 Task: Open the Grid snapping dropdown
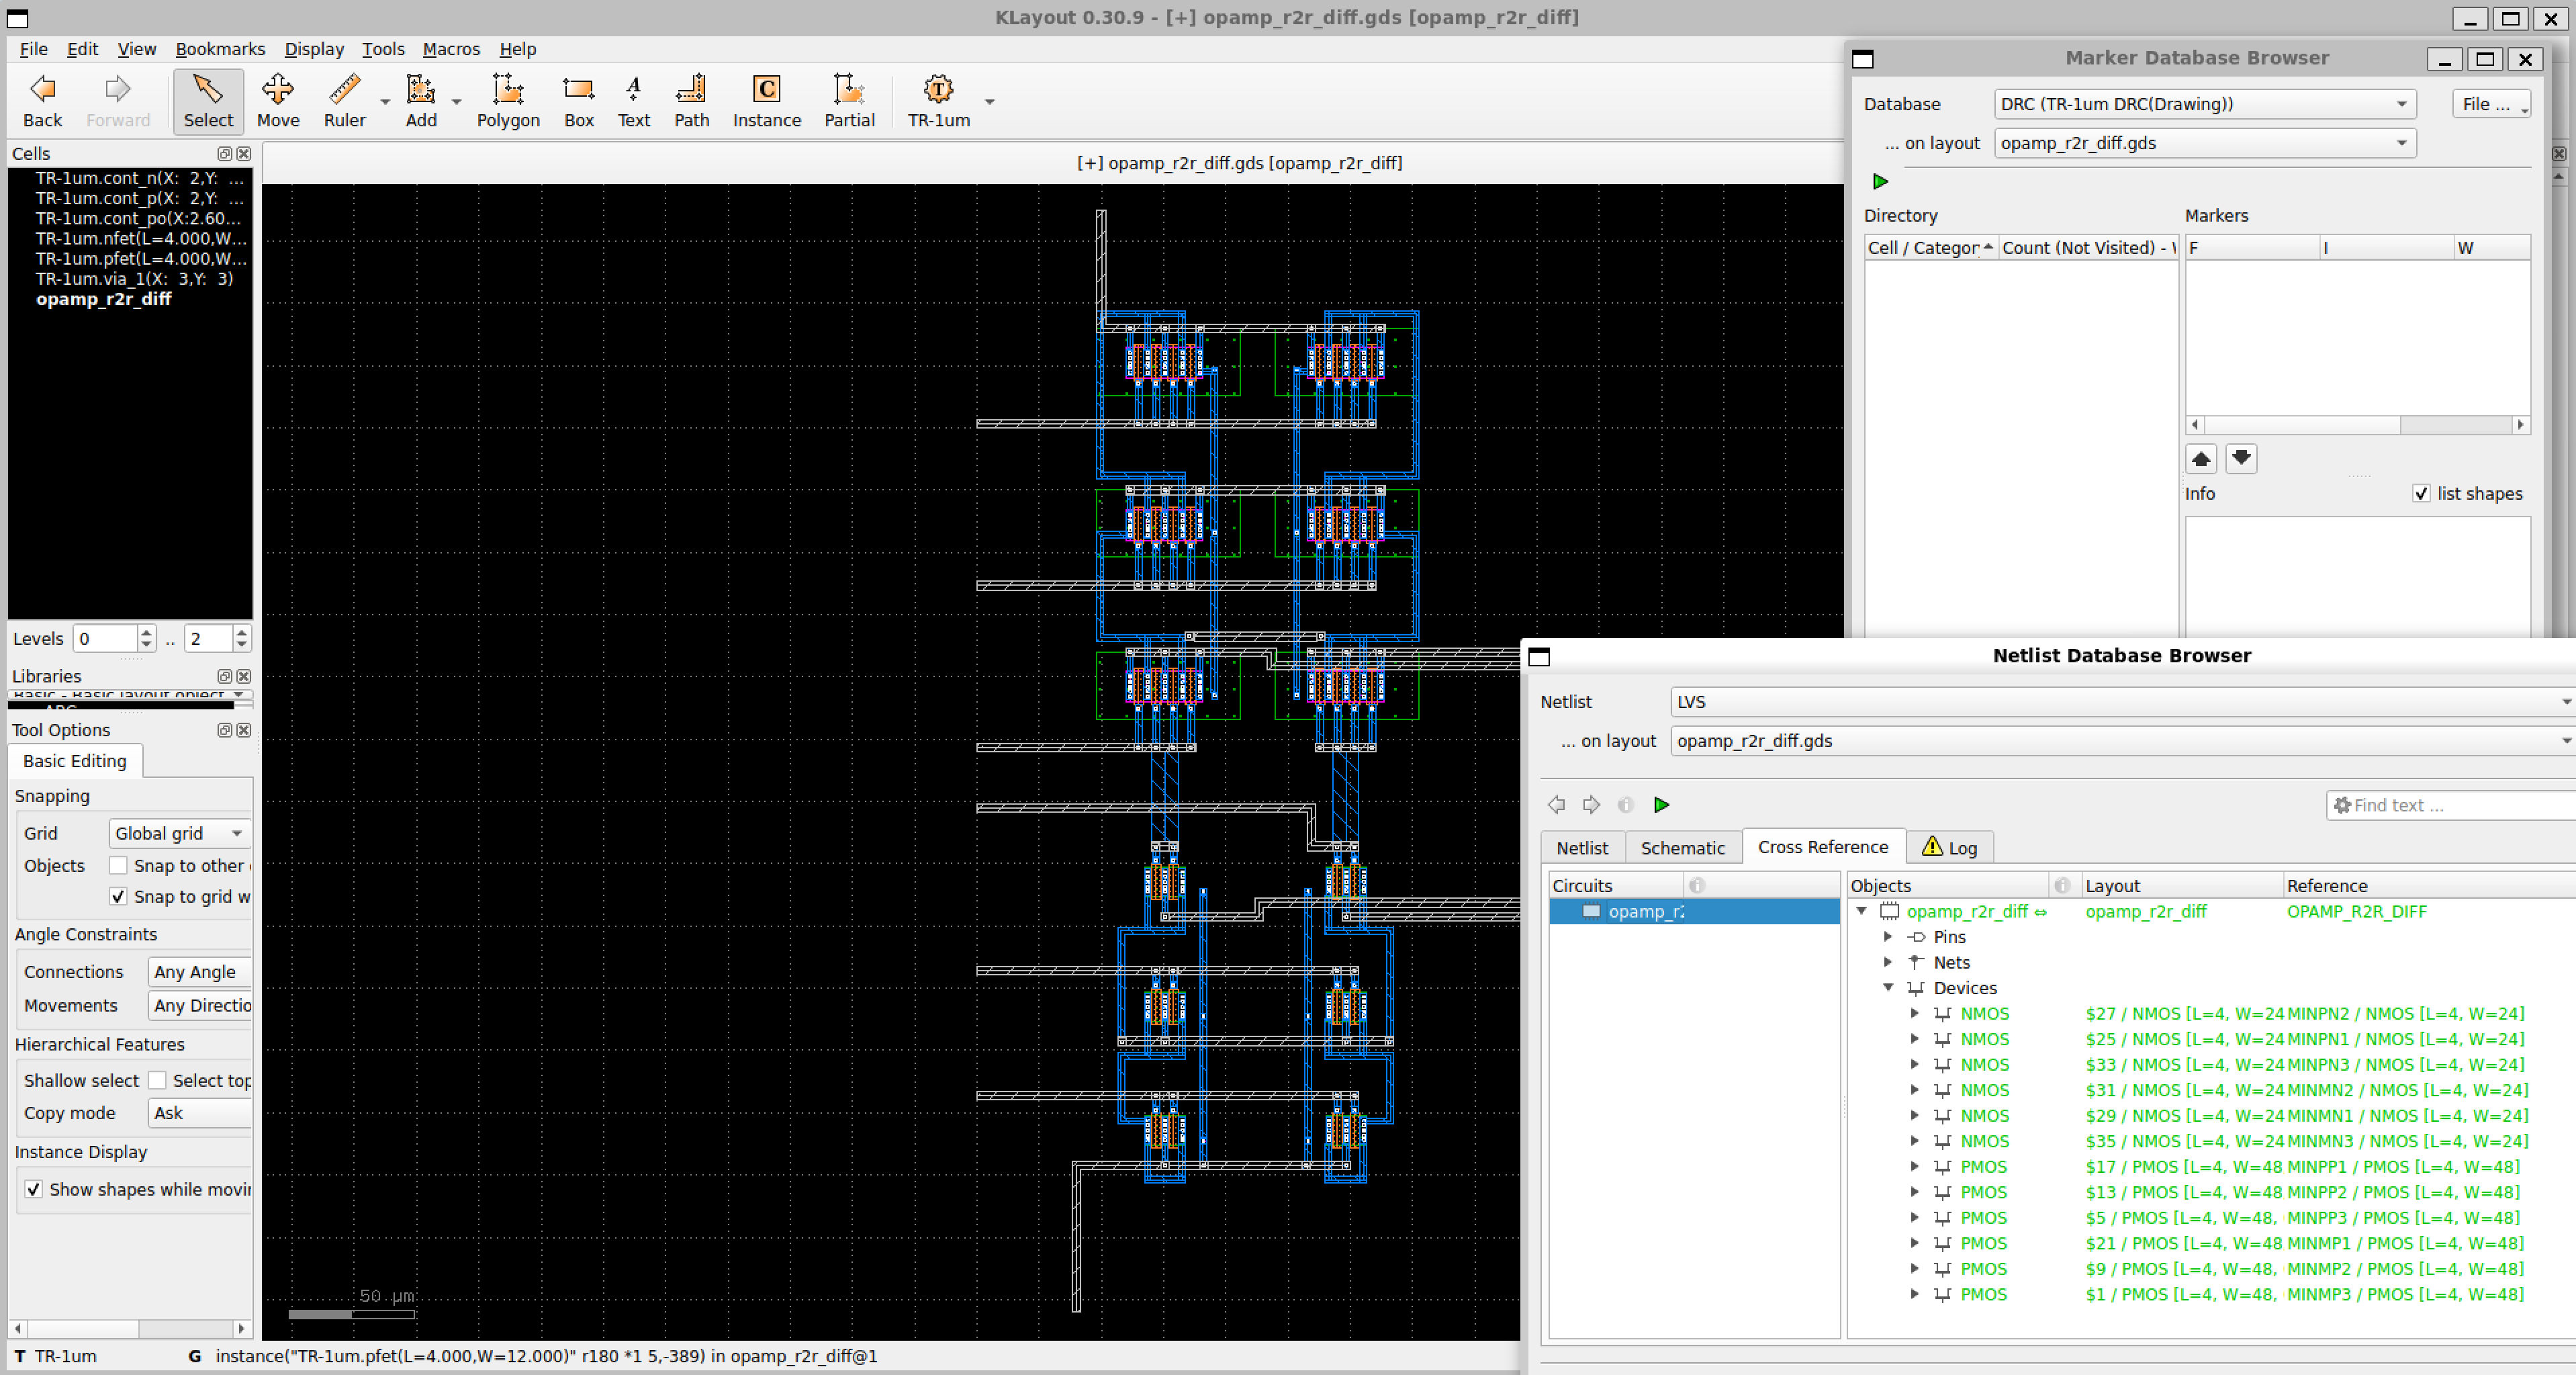[x=179, y=833]
